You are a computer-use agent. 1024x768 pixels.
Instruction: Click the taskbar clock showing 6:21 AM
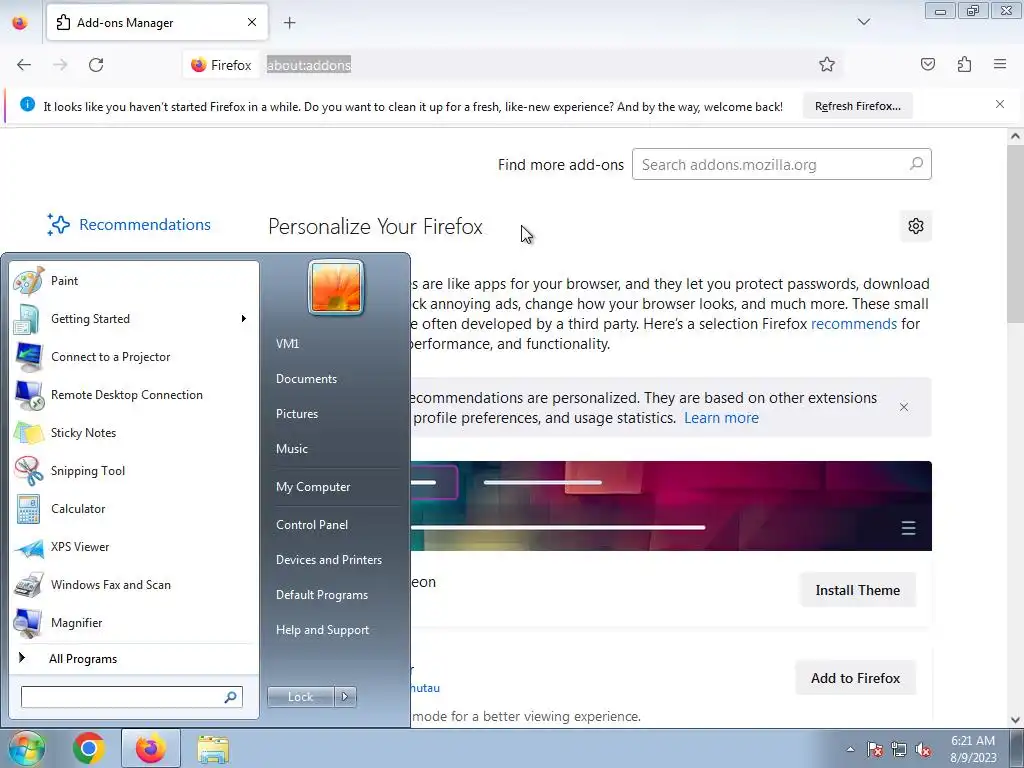[x=973, y=749]
